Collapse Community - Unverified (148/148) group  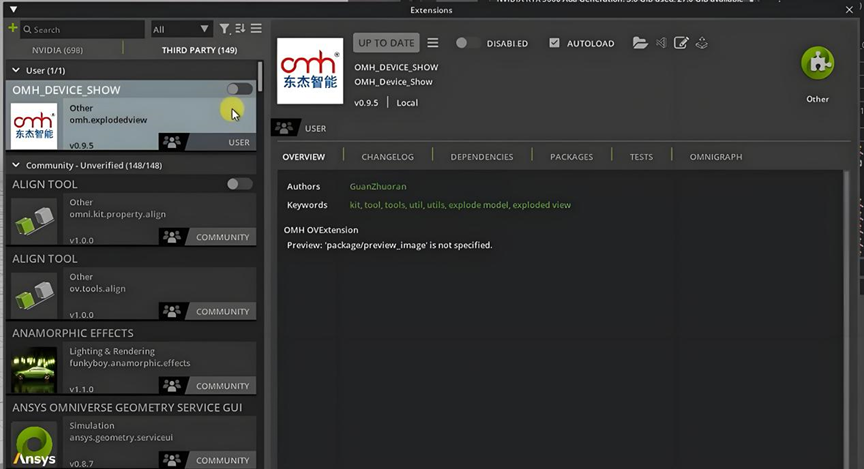coord(16,165)
